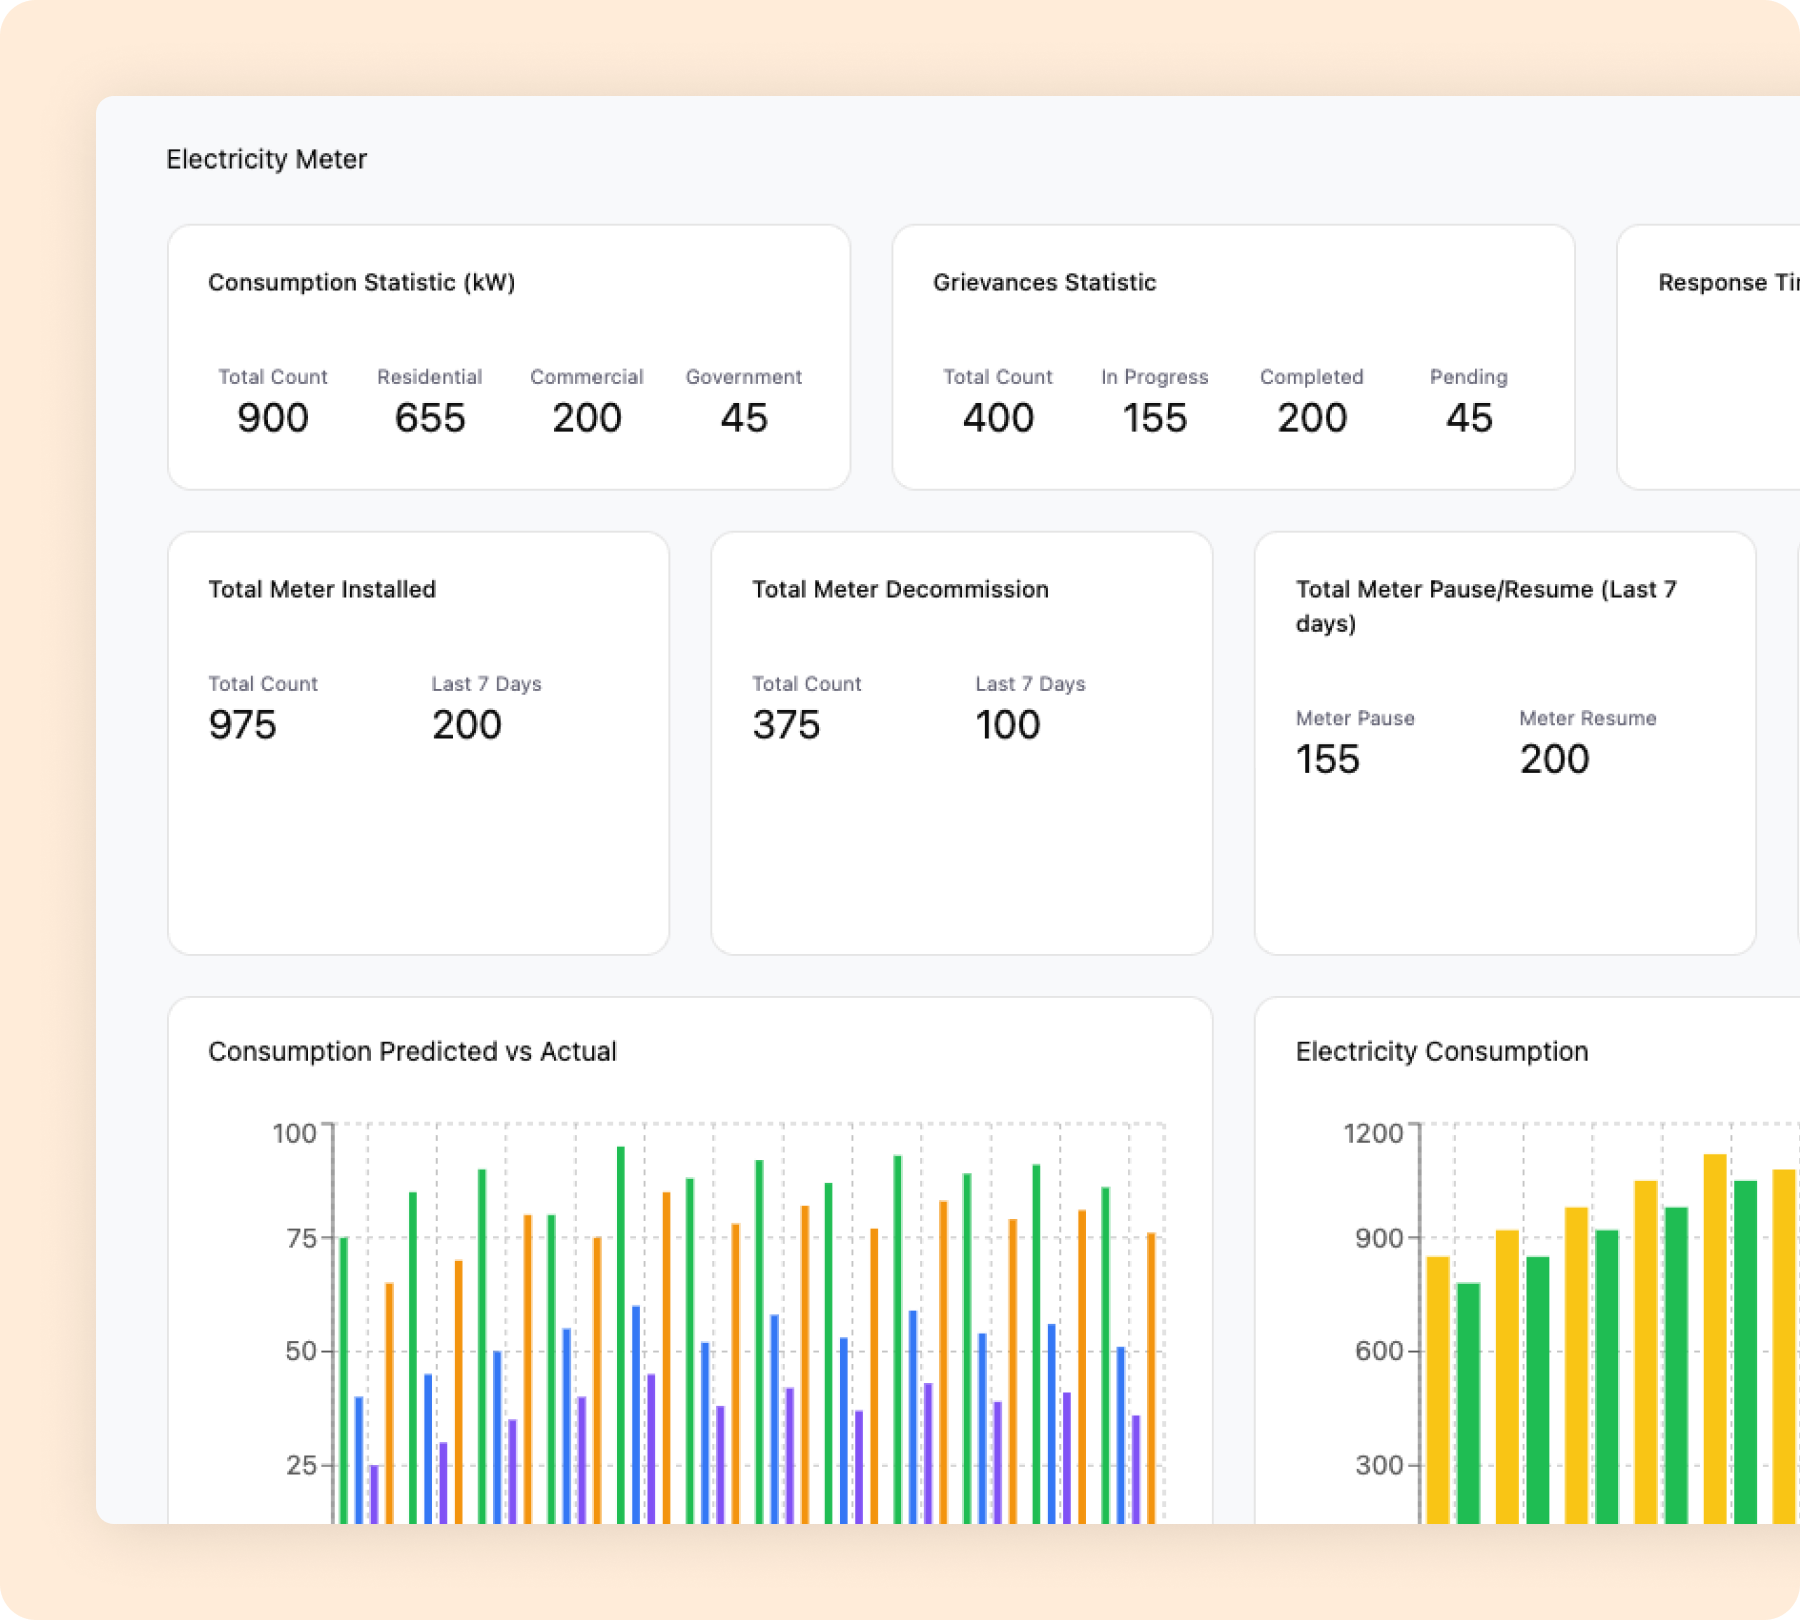The image size is (1800, 1620).
Task: Click the 100 y-axis label of Predicted vs Actual
Action: 295,1133
